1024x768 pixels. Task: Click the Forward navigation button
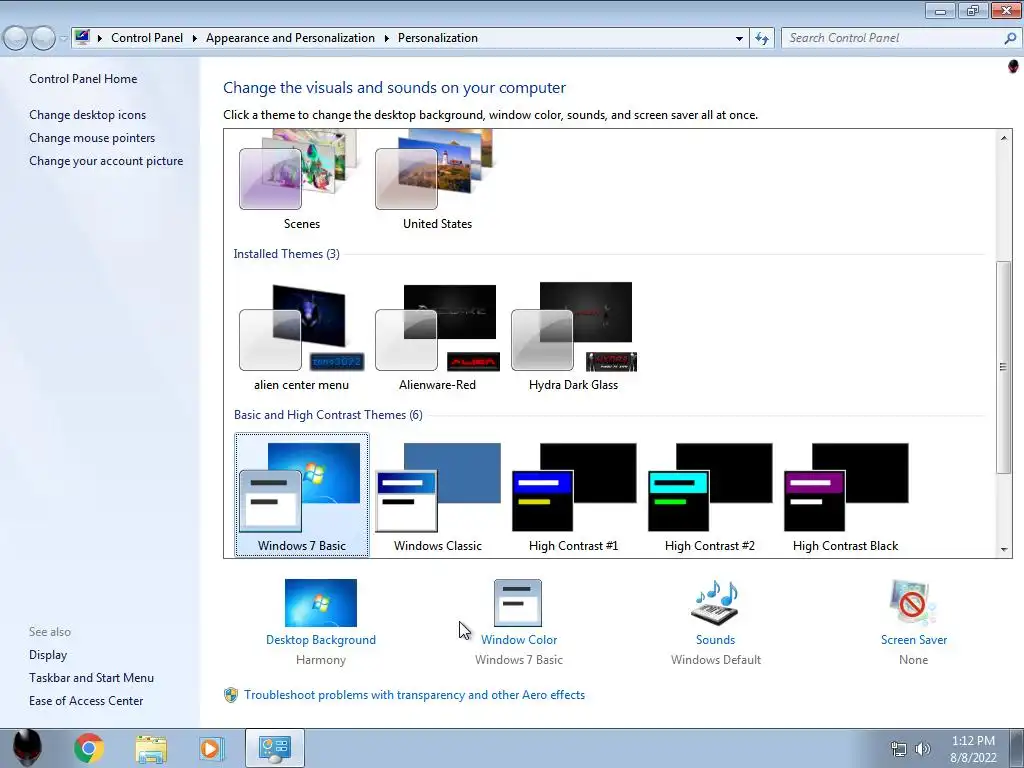[x=43, y=38]
